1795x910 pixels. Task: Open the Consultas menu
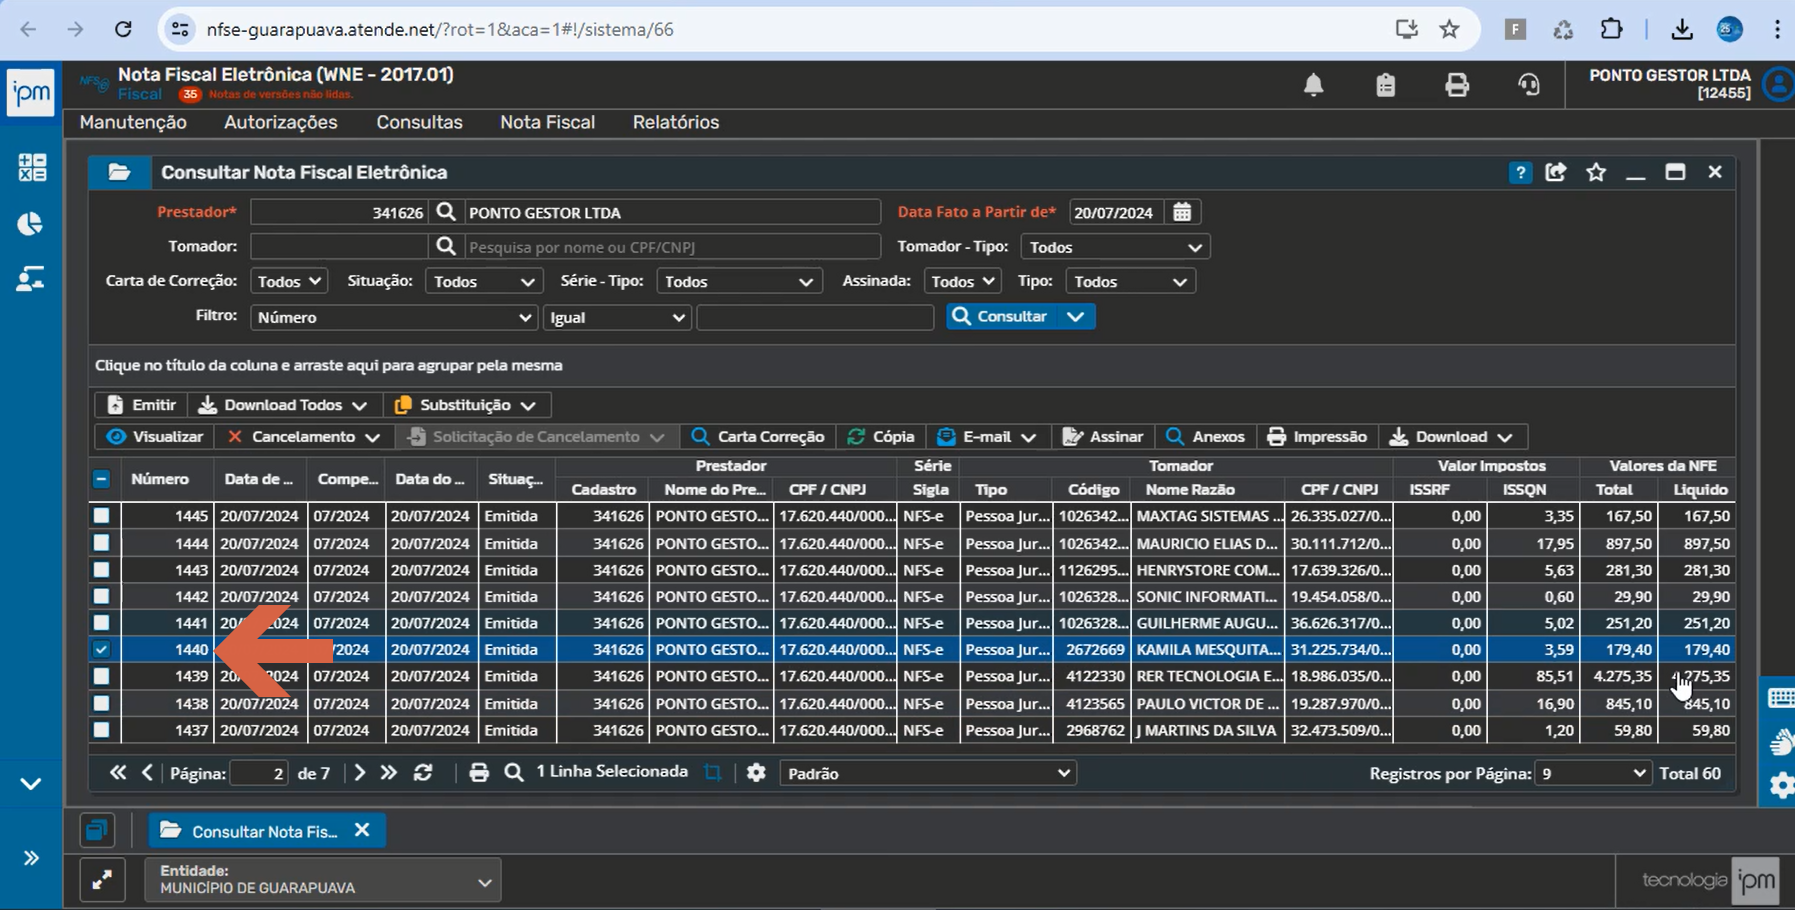(x=419, y=122)
